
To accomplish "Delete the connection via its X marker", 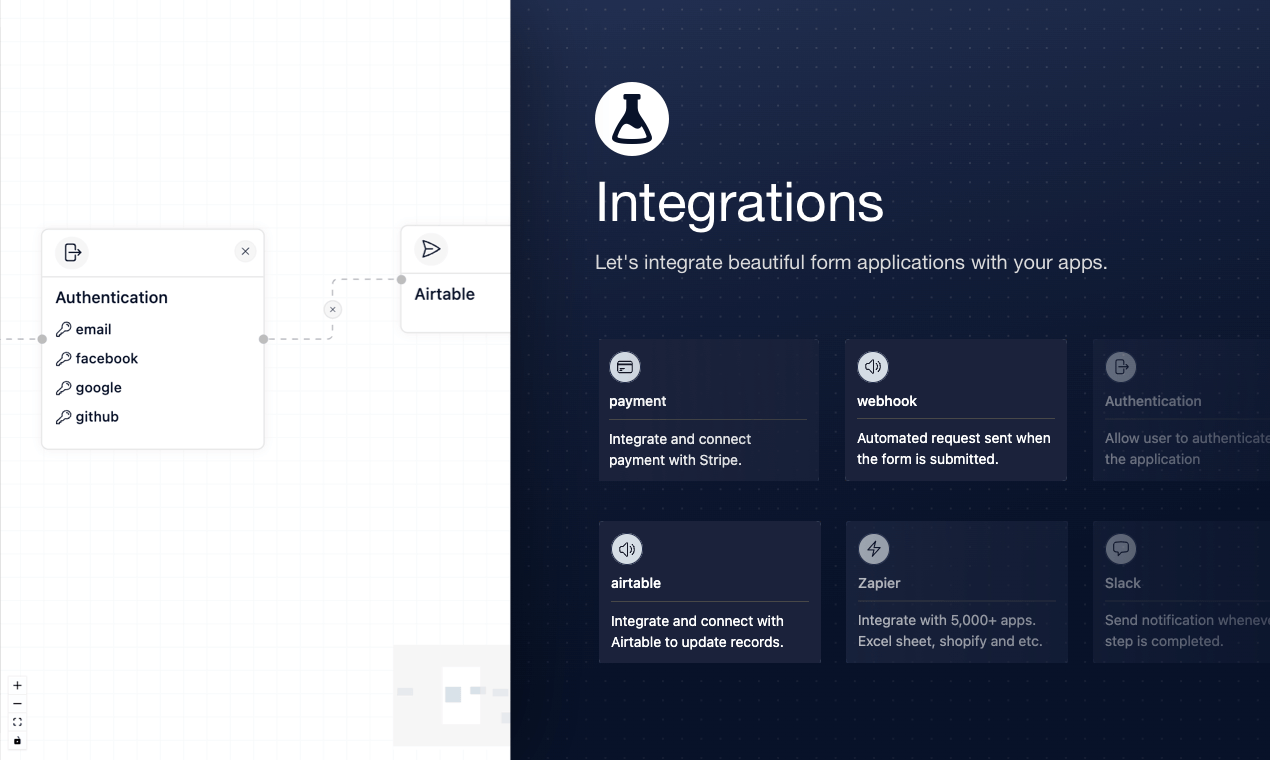I will pyautogui.click(x=332, y=309).
